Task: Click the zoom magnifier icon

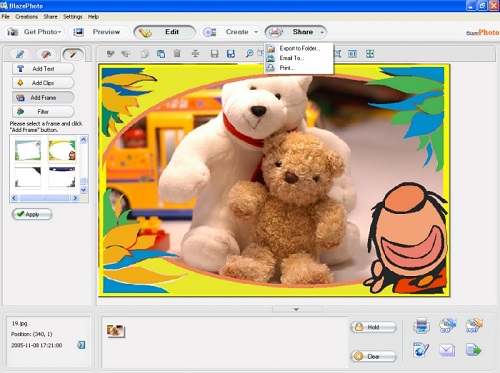Action: tap(249, 54)
